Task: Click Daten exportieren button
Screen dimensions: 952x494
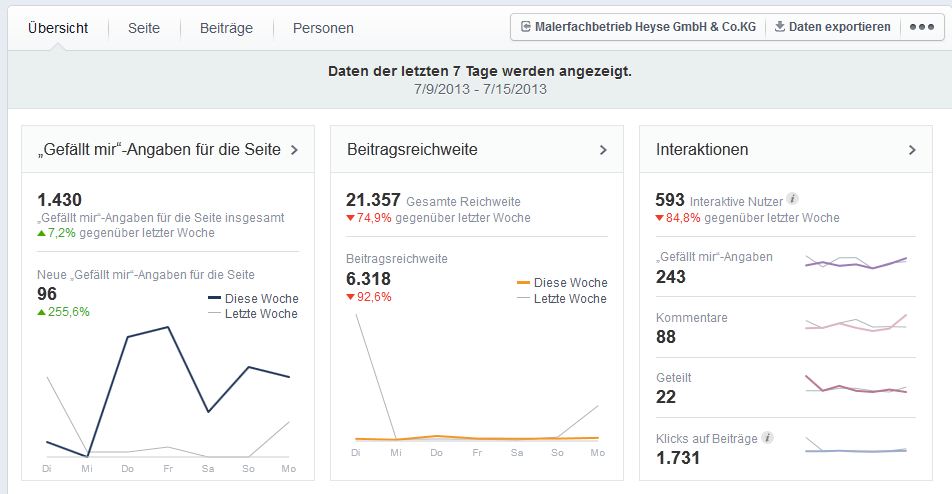Action: pyautogui.click(x=832, y=27)
